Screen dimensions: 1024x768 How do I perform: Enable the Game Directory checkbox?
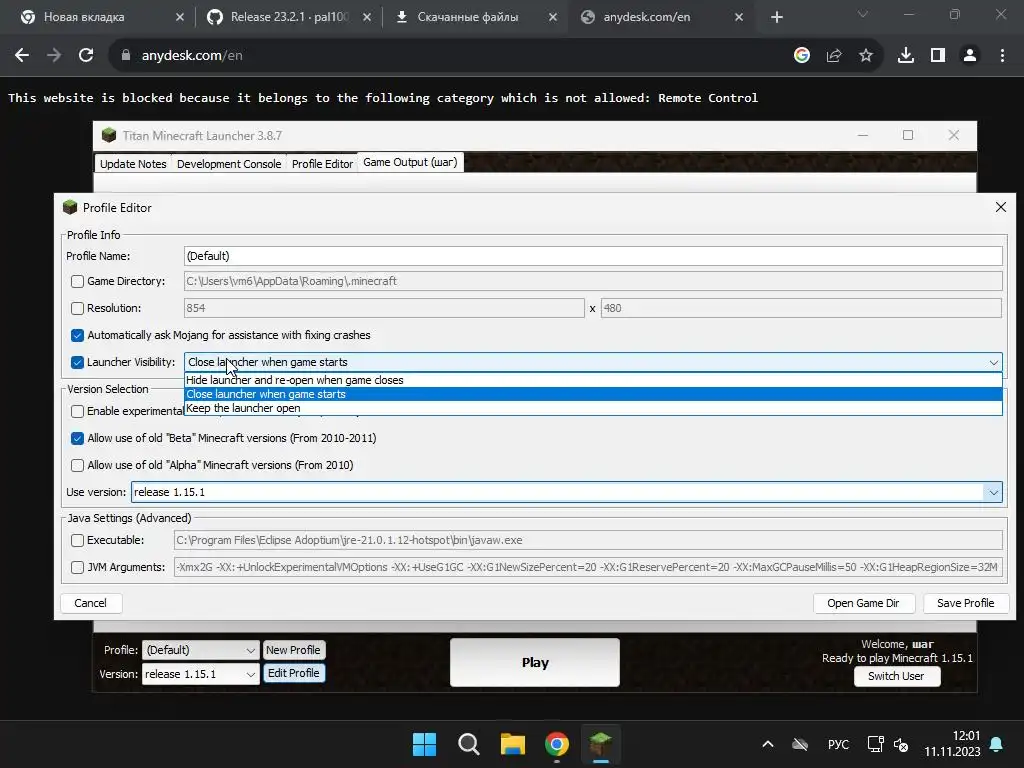(x=77, y=281)
